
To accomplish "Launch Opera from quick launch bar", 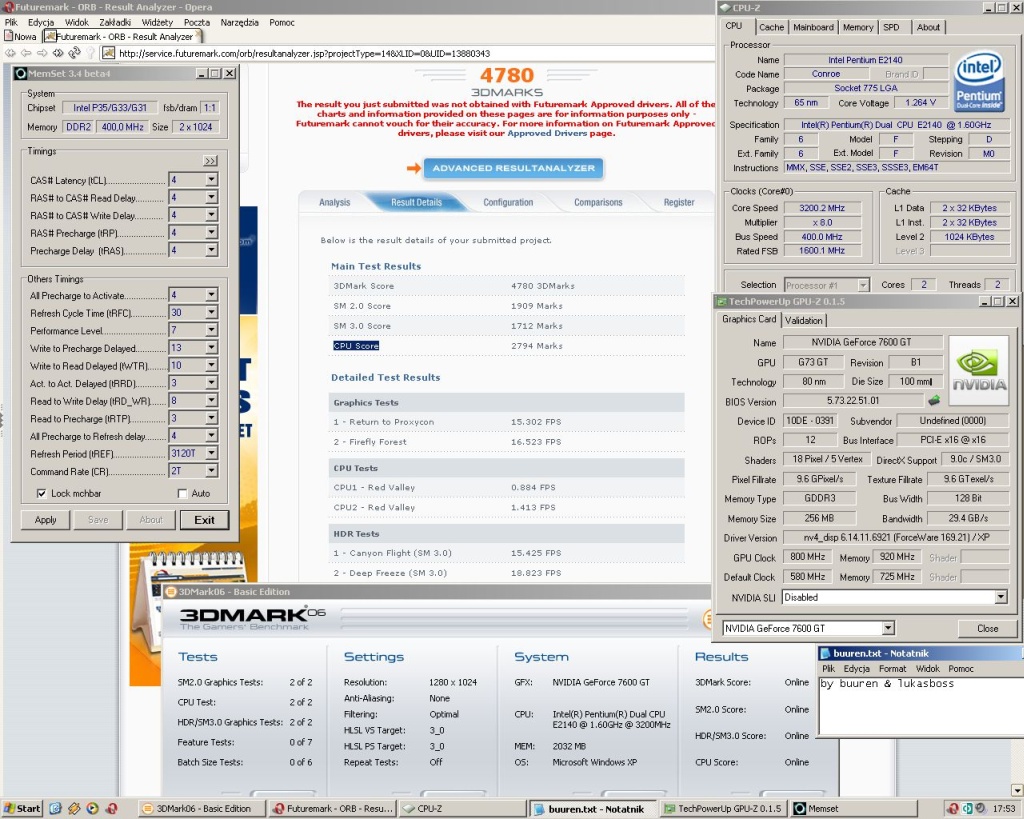I will click(x=112, y=809).
